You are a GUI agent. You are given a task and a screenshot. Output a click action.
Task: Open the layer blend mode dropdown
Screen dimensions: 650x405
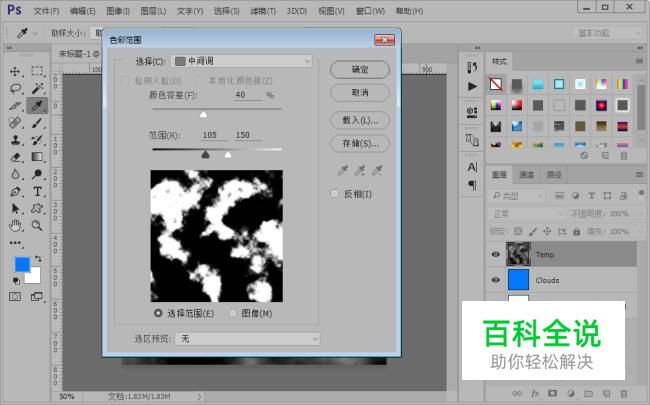click(x=526, y=213)
